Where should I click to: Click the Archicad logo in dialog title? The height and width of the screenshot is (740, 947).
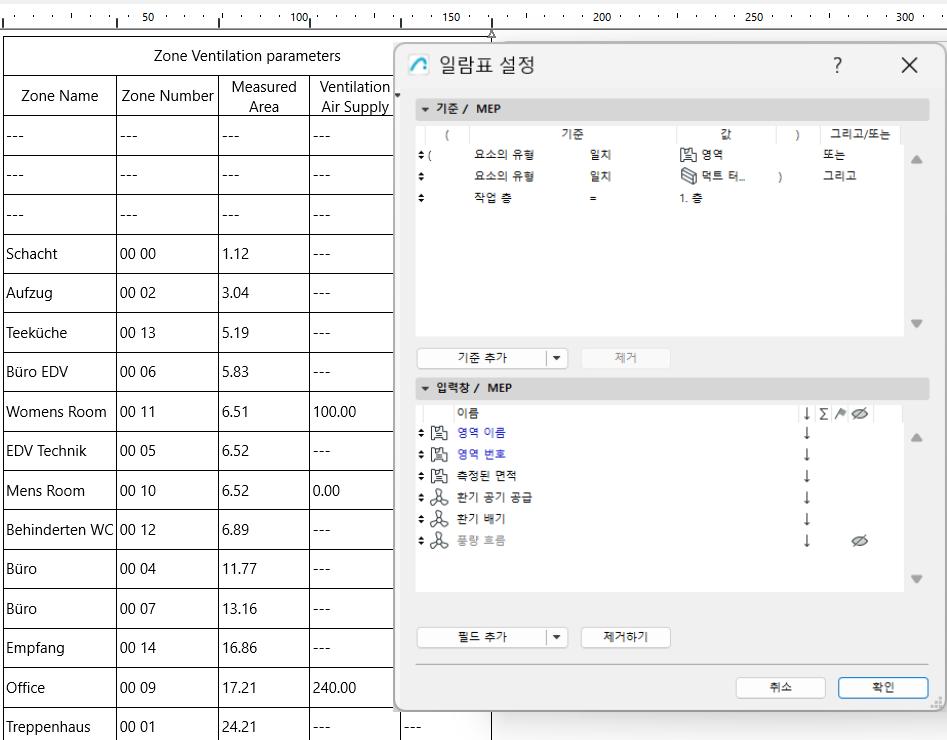coord(419,65)
